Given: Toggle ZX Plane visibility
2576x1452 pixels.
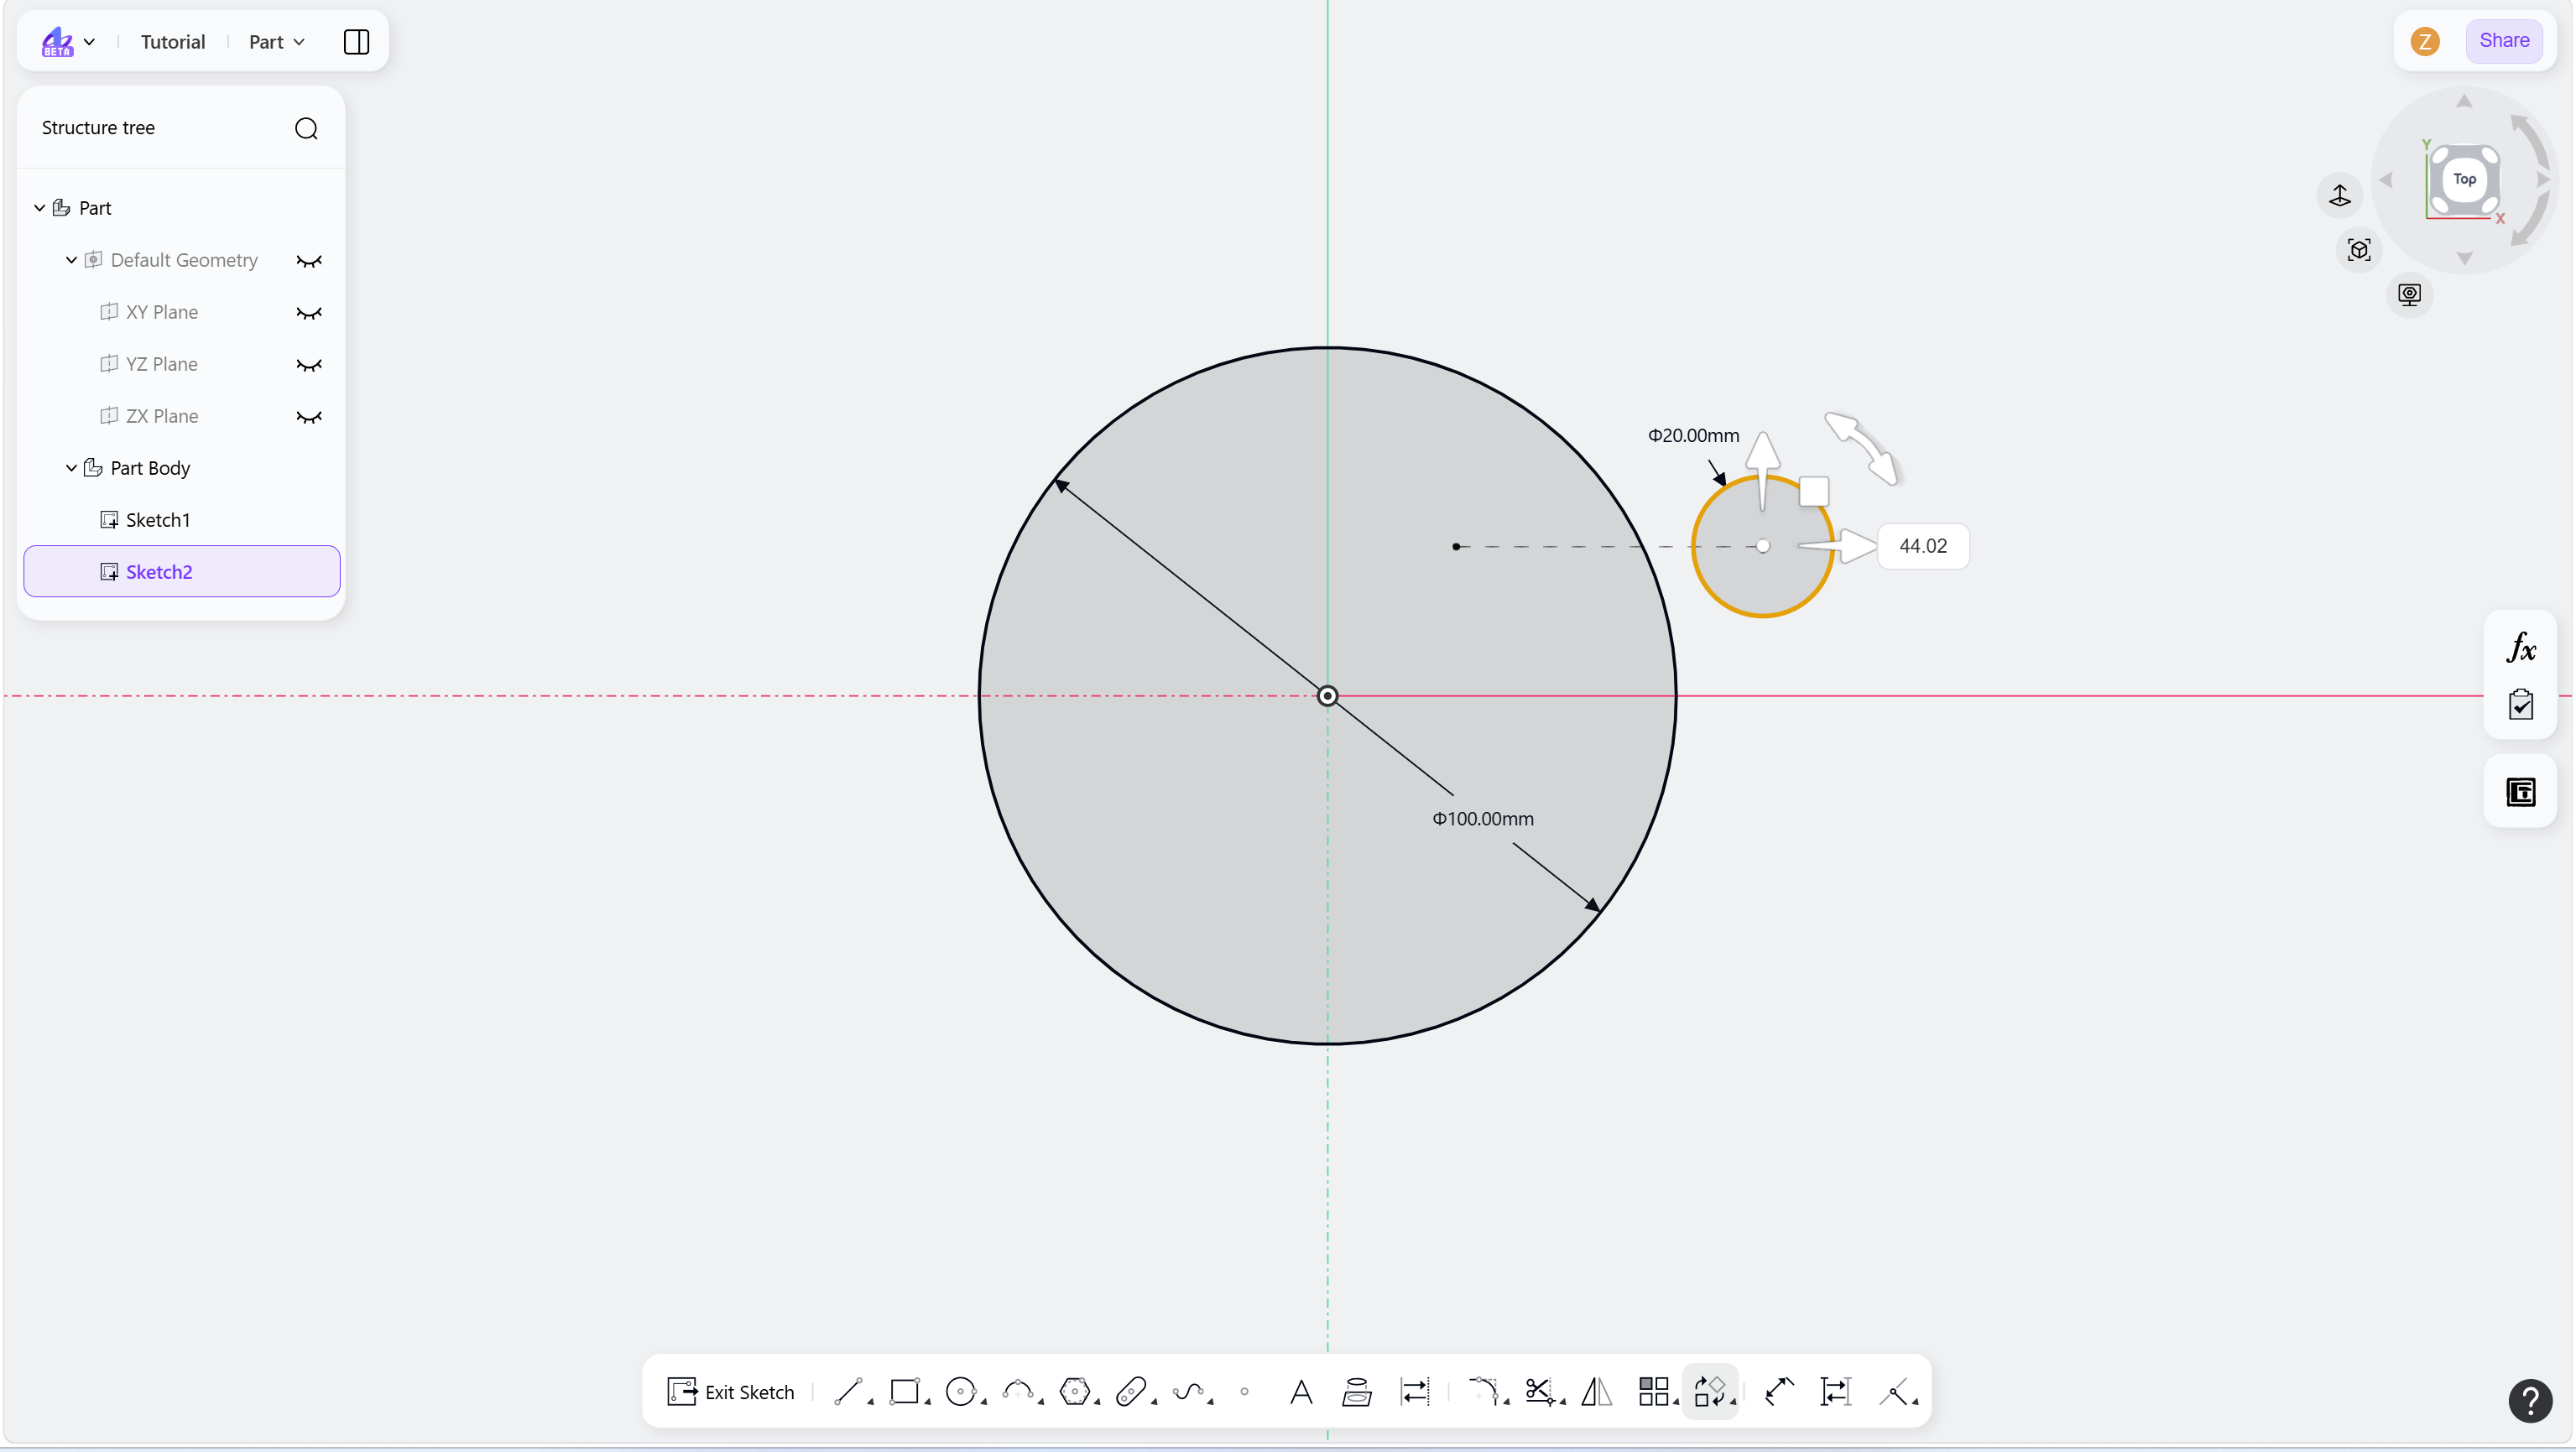Looking at the screenshot, I should point(309,416).
